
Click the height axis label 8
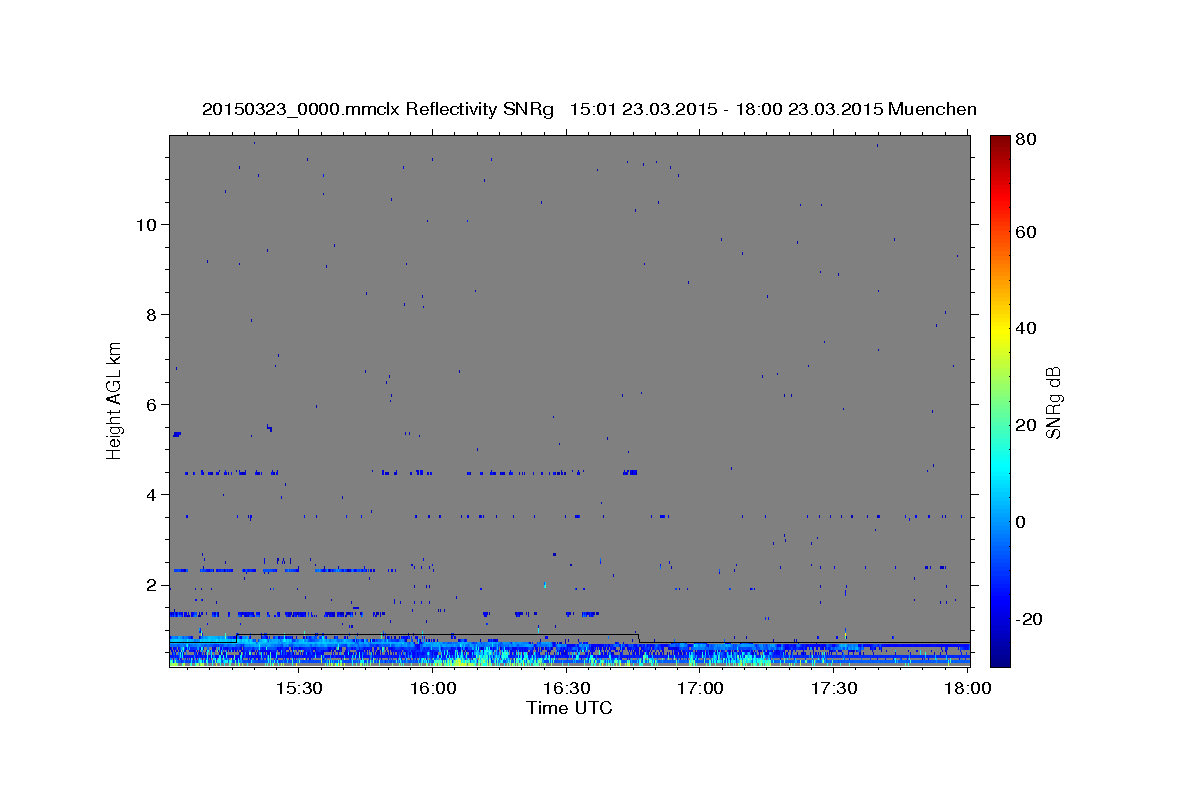pos(151,314)
